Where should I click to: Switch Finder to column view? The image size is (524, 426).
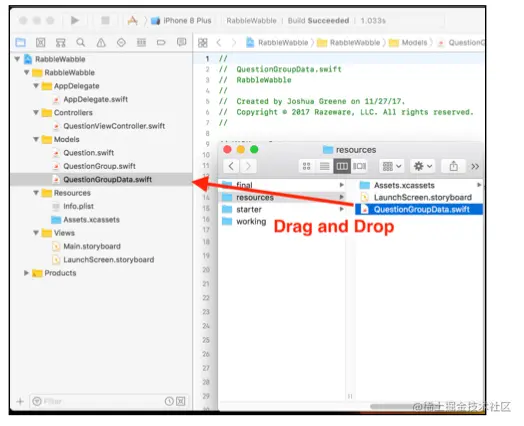[x=342, y=166]
